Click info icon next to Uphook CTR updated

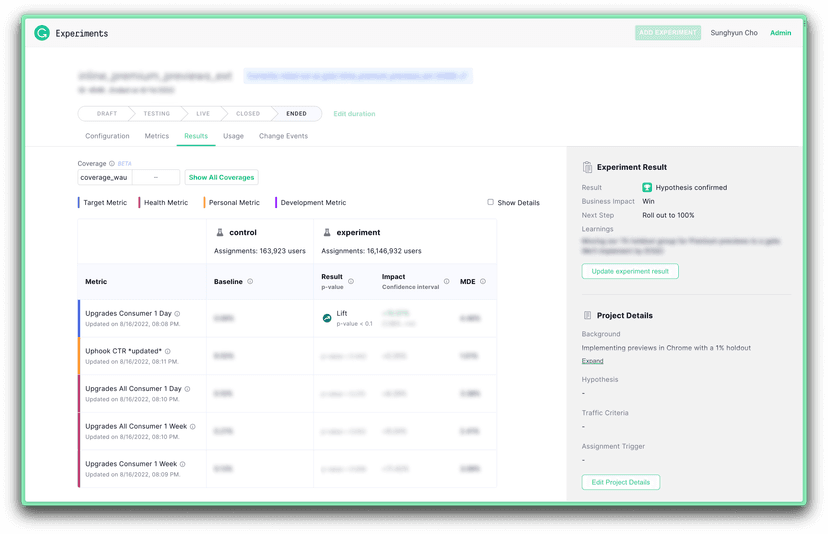(167, 351)
